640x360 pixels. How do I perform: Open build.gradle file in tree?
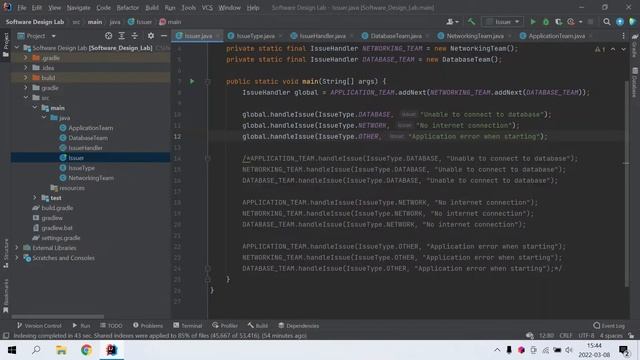(57, 208)
